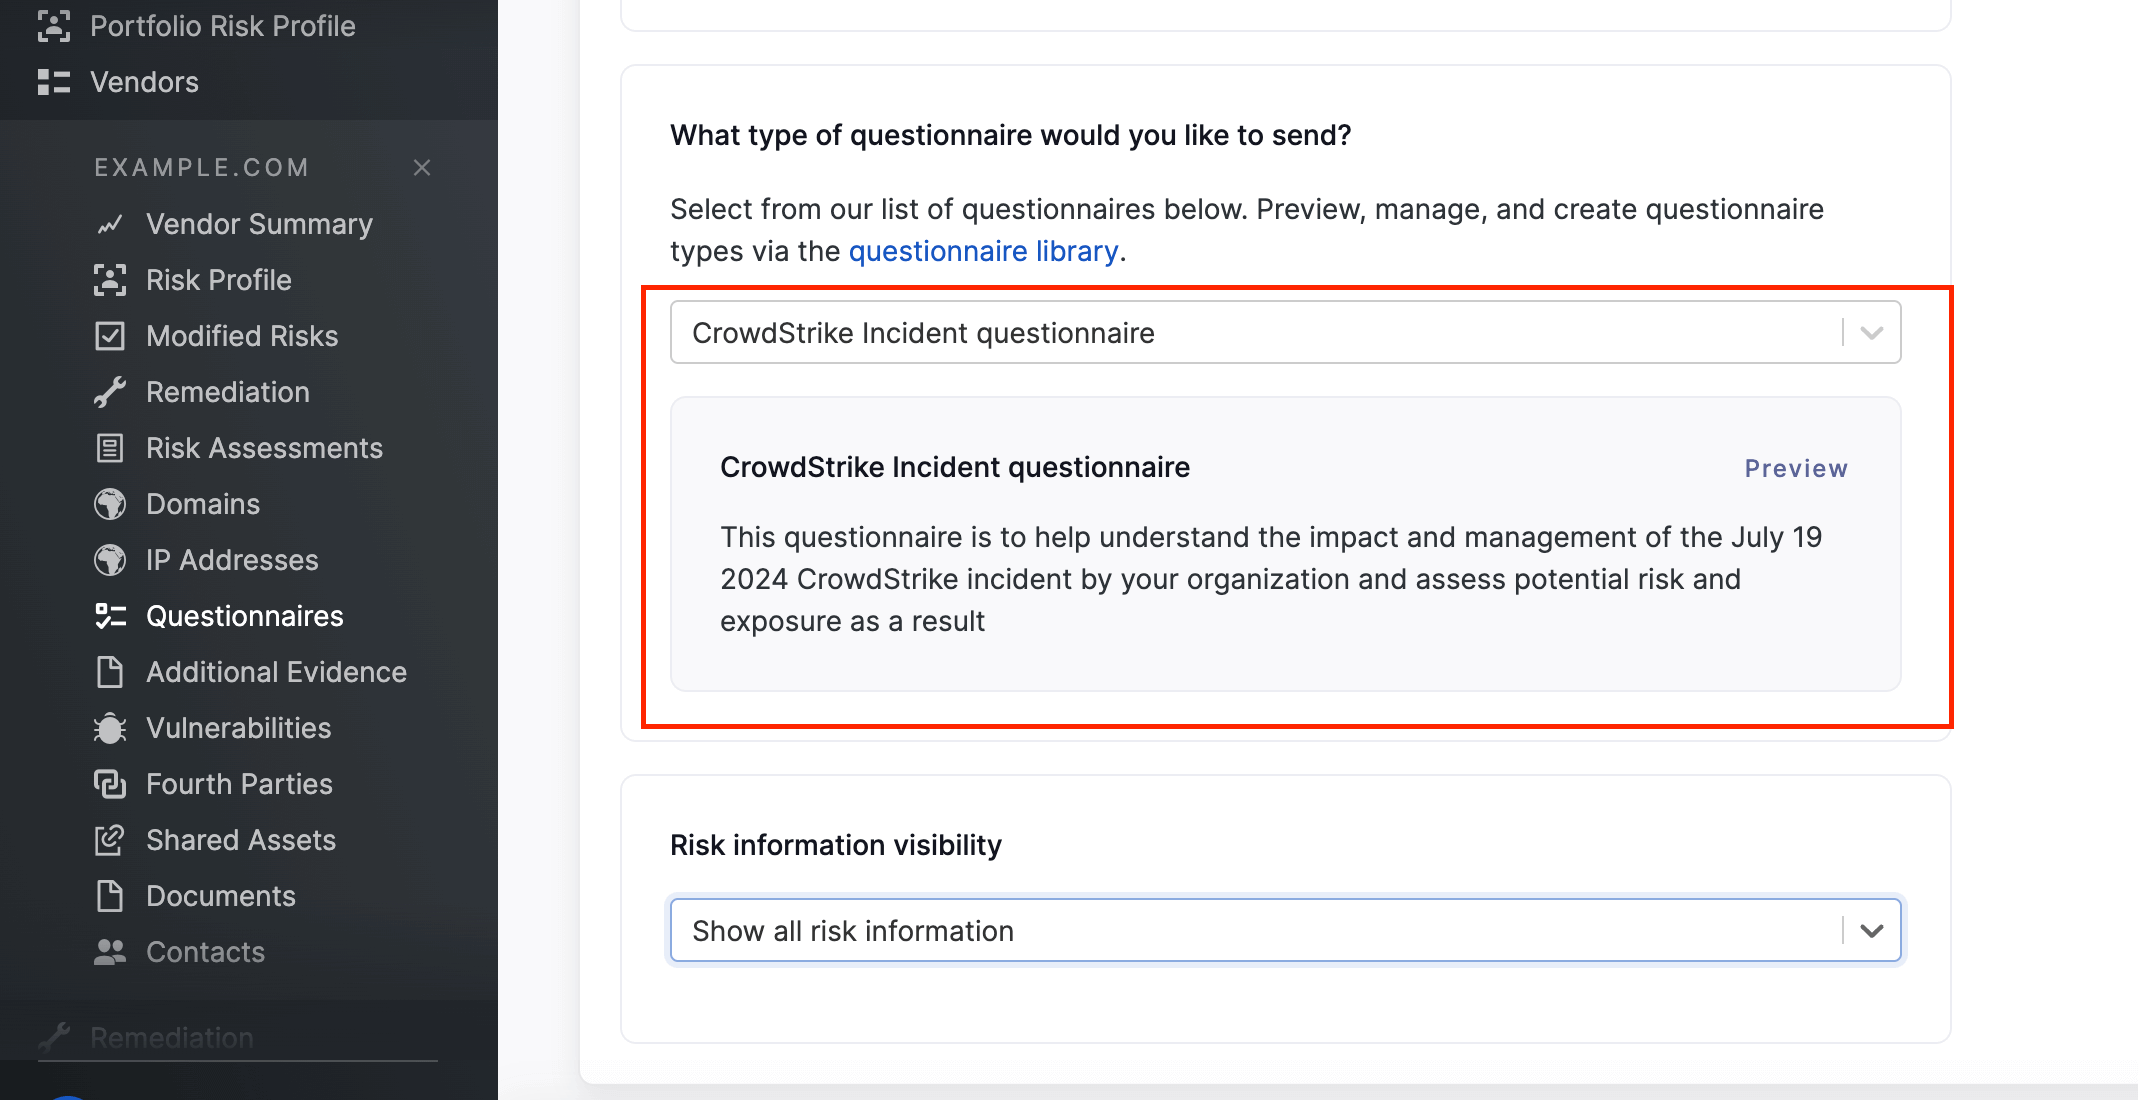Open the risk information visibility dropdown

point(1285,930)
